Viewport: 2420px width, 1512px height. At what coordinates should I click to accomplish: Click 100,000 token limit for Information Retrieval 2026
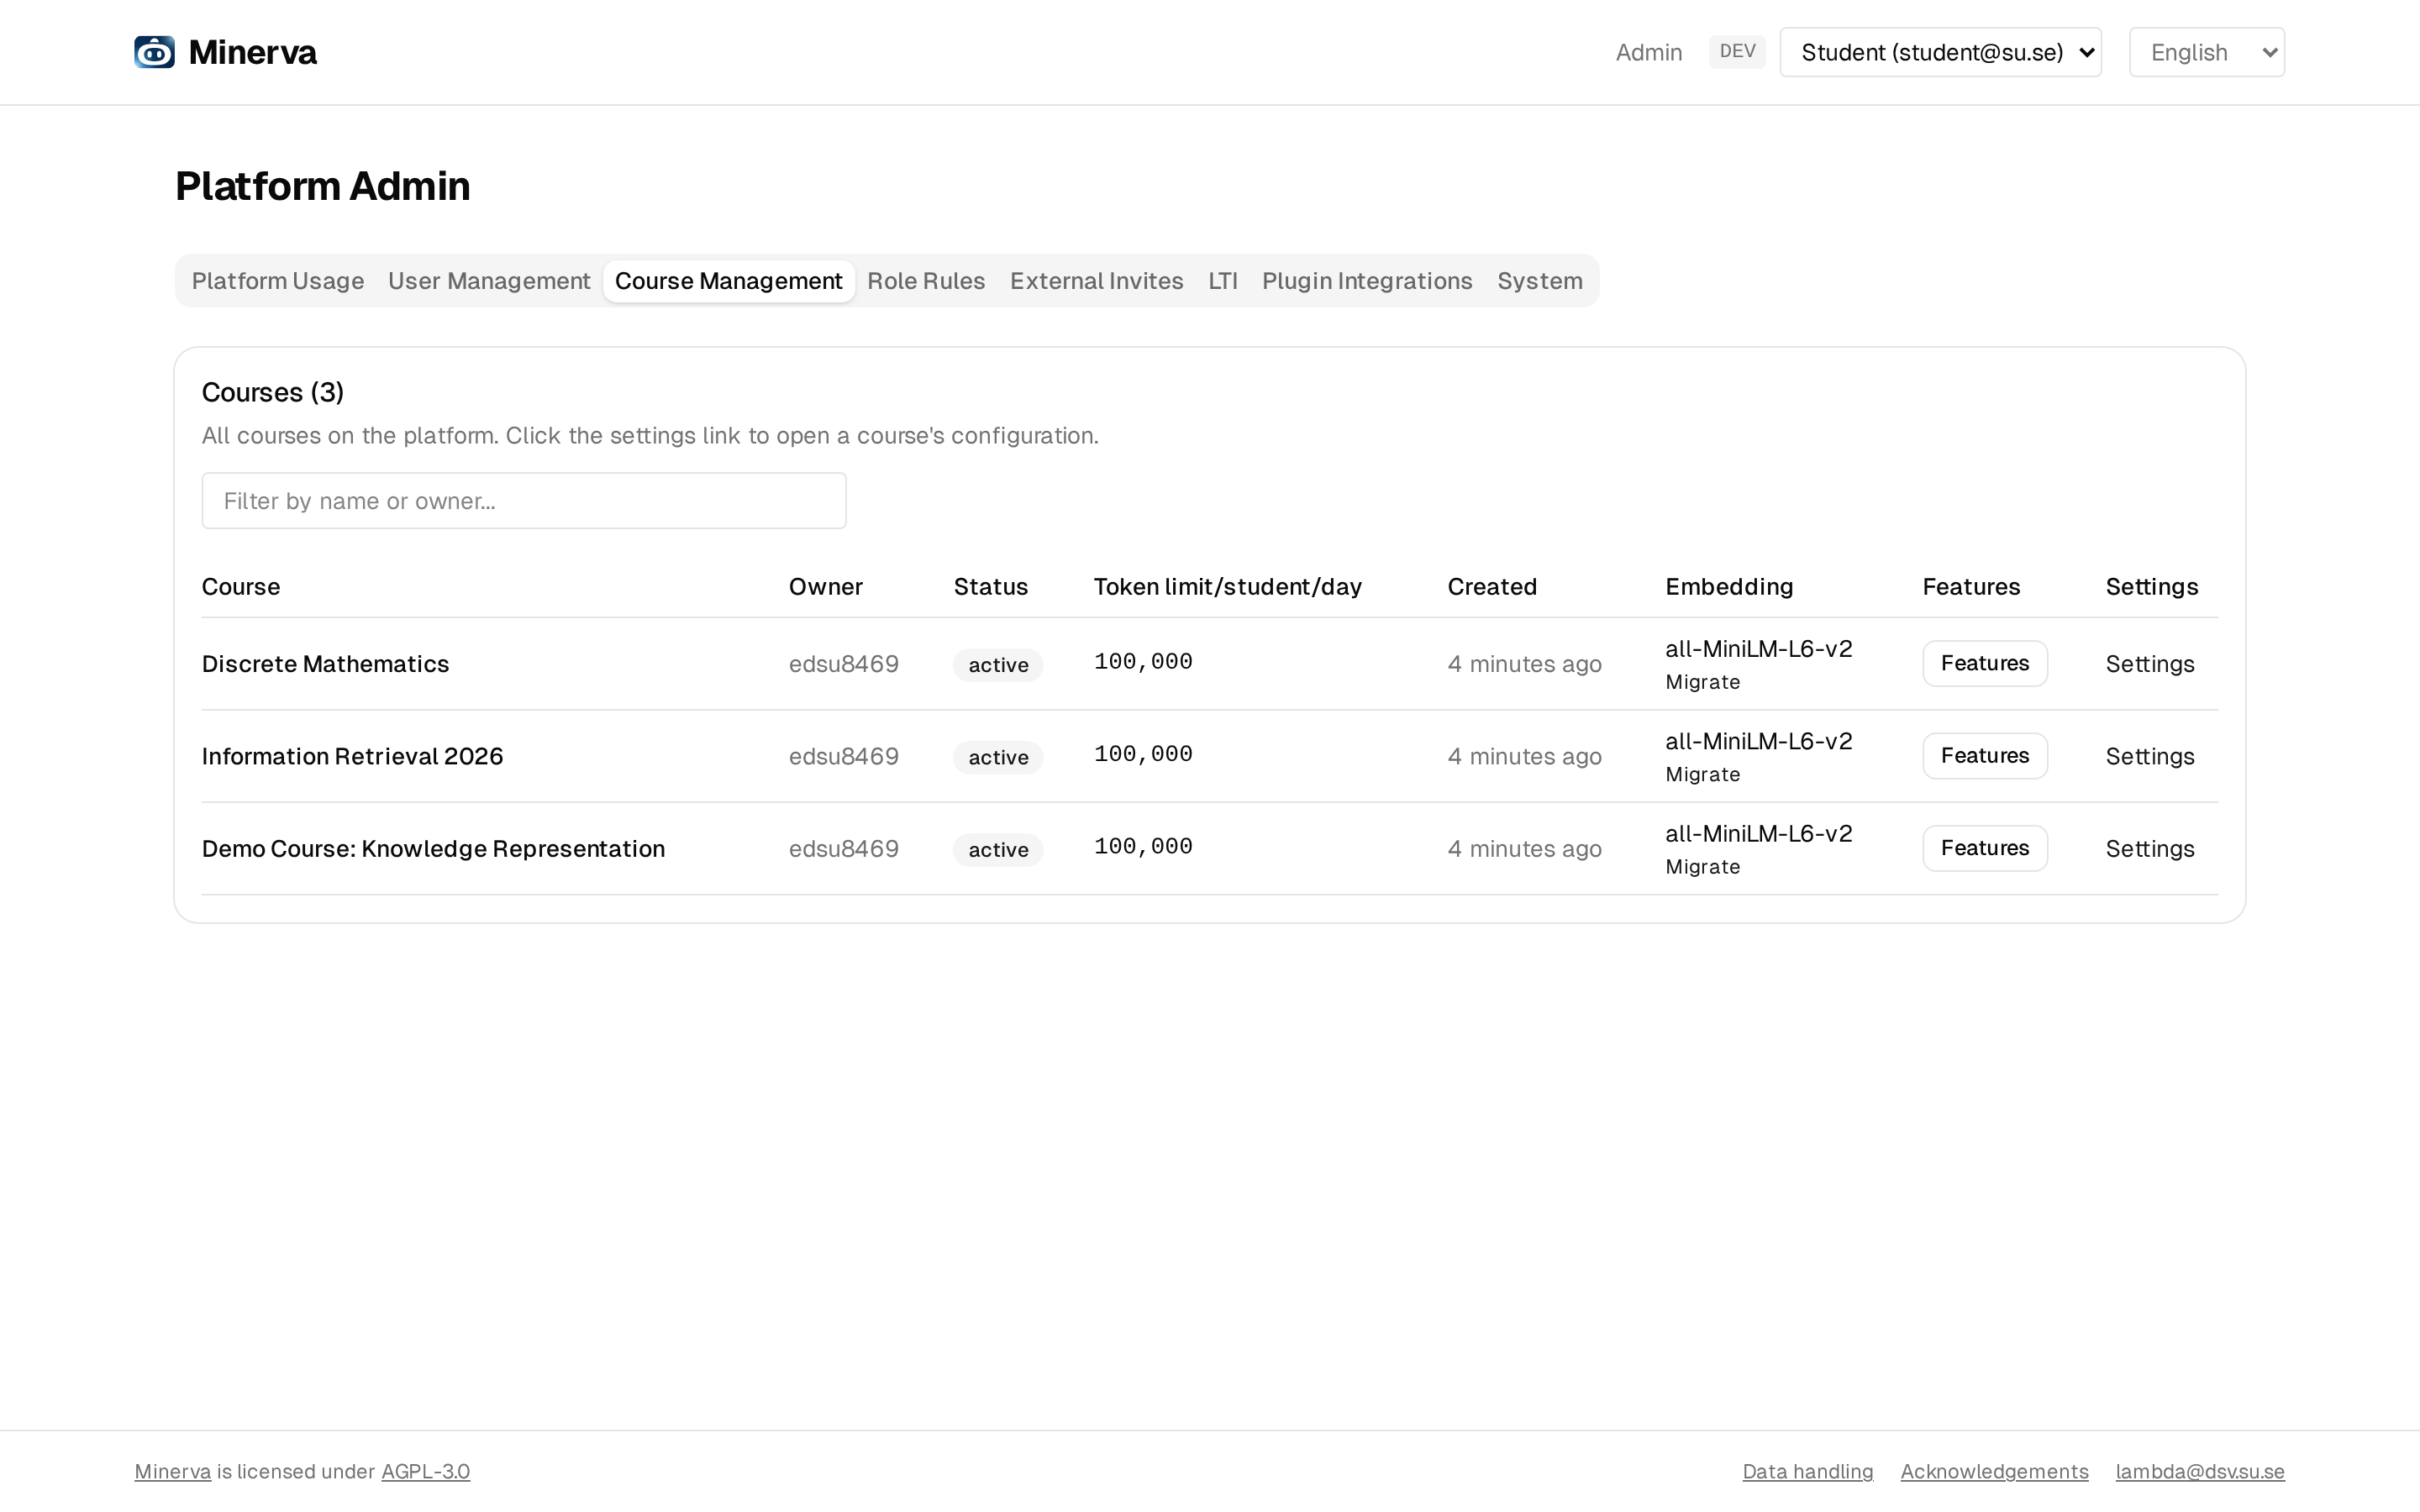1143,754
